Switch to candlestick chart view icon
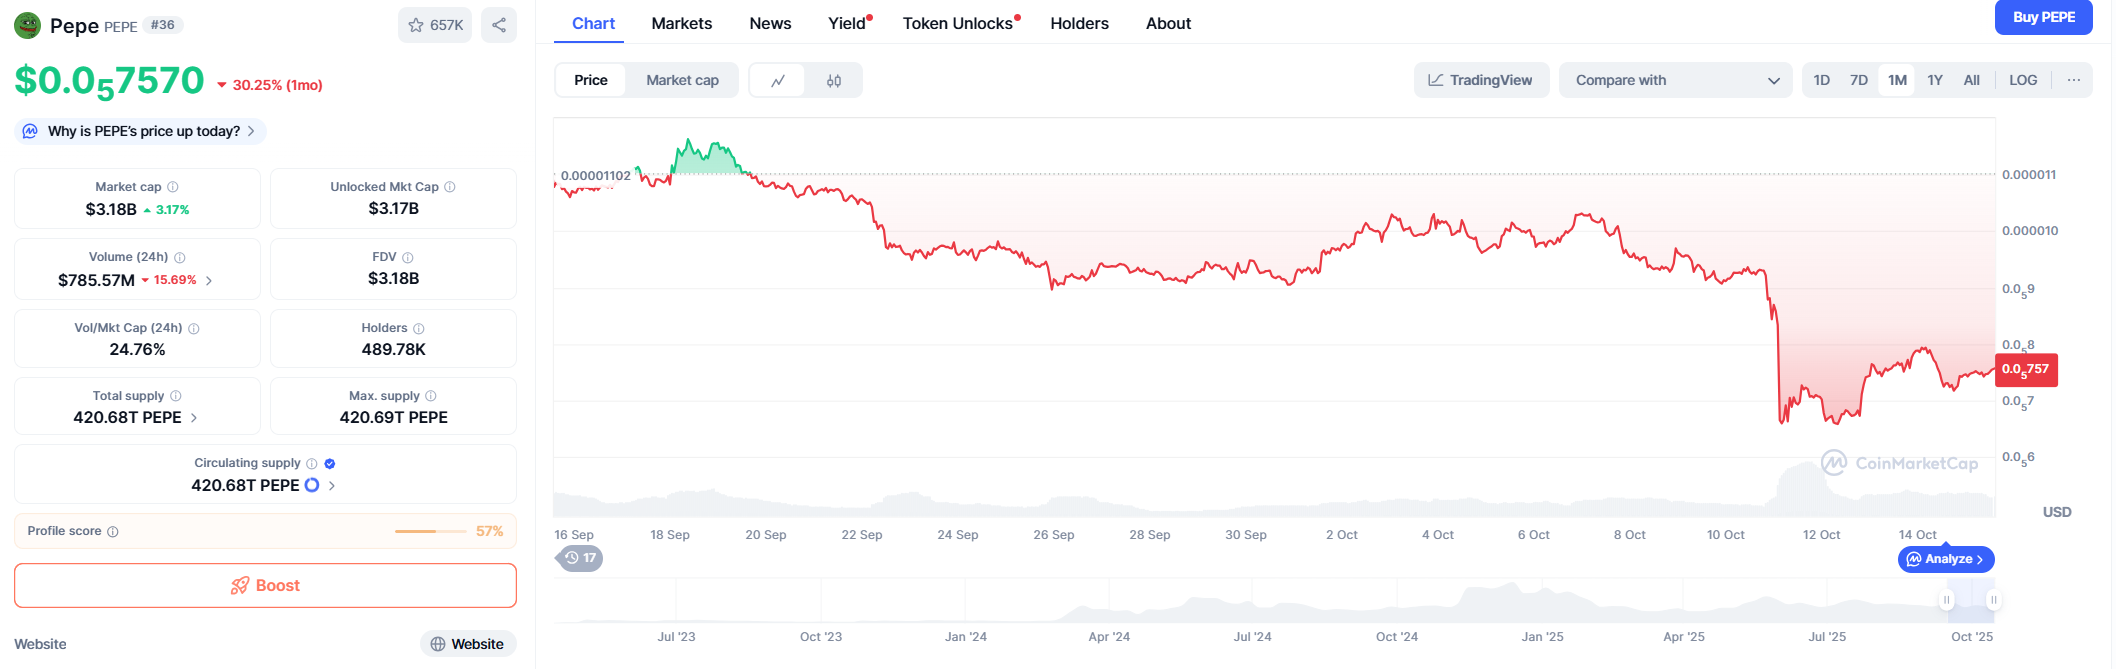Viewport: 2116px width, 669px height. tap(833, 81)
